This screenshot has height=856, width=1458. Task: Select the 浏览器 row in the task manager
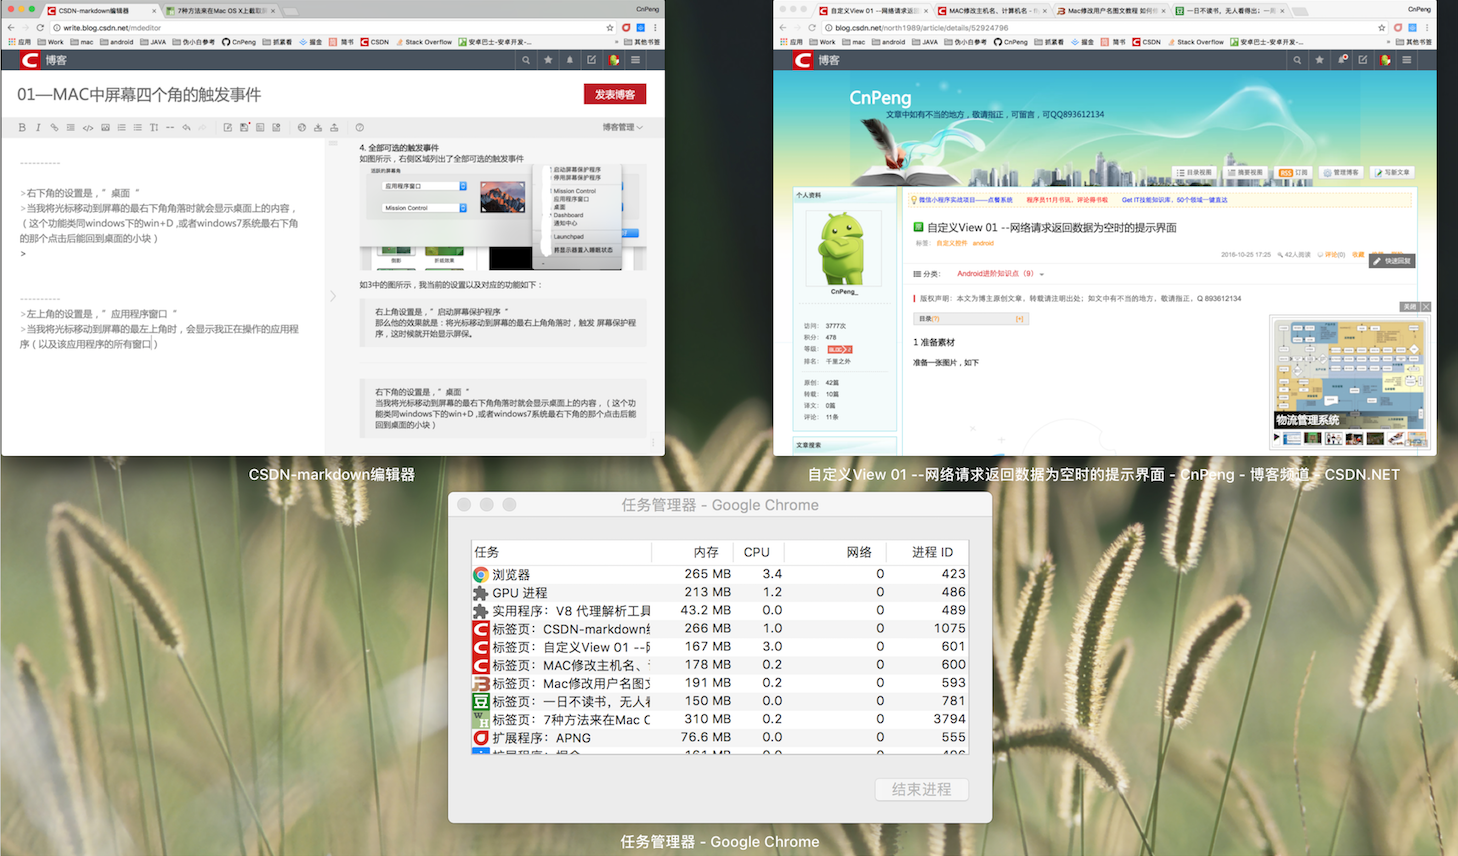(720, 574)
